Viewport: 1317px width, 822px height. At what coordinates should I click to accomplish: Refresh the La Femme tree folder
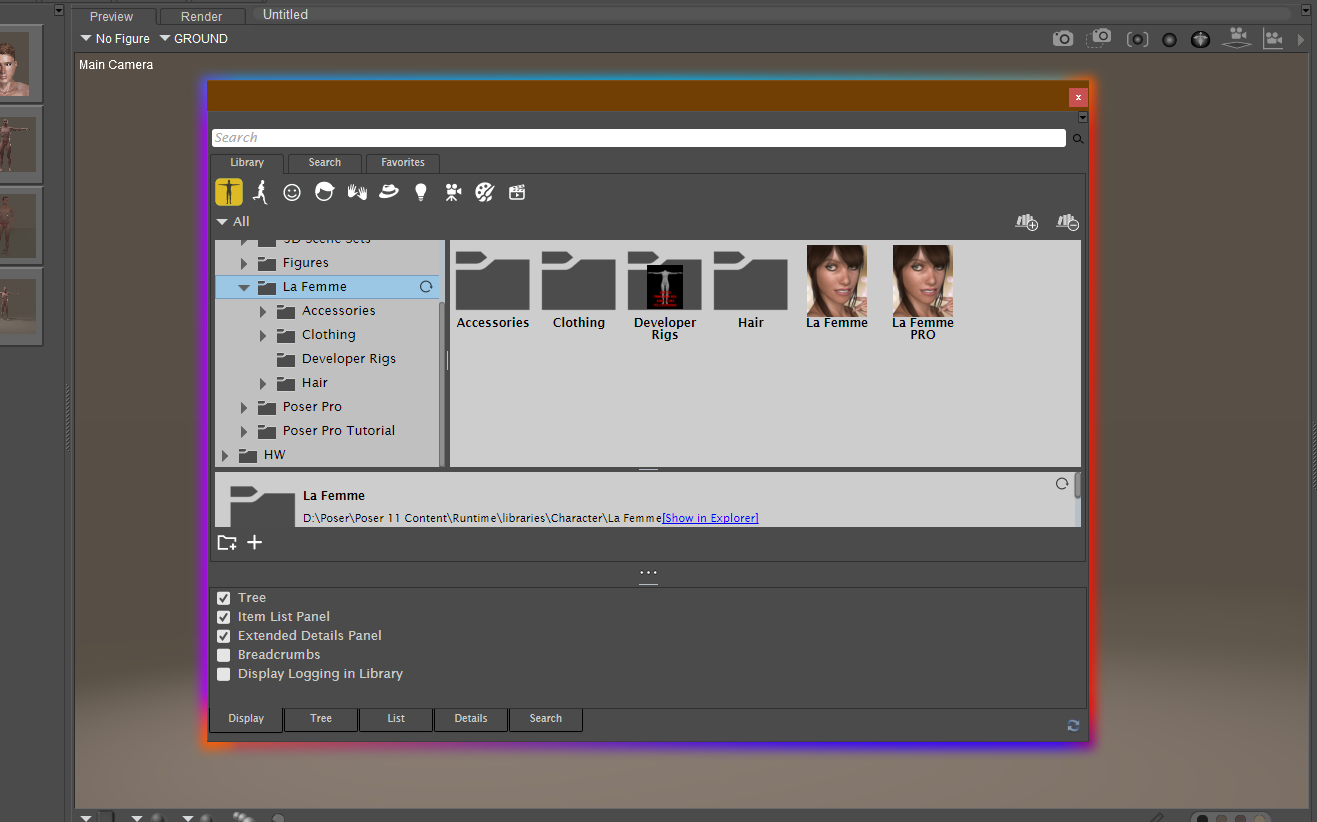coord(426,287)
